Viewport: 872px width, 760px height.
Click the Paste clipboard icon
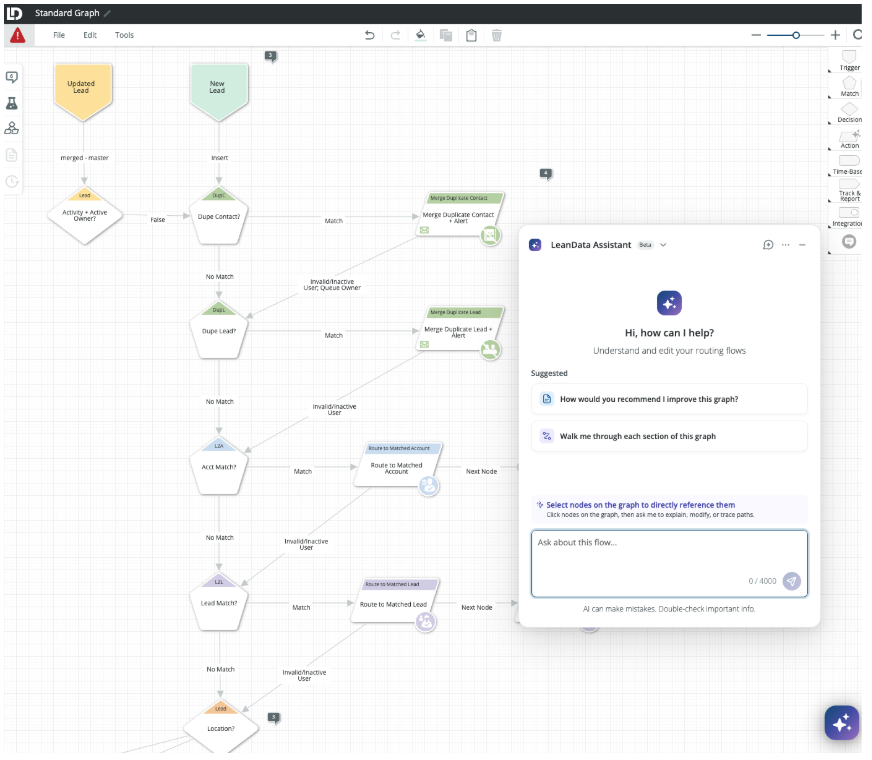pos(472,36)
